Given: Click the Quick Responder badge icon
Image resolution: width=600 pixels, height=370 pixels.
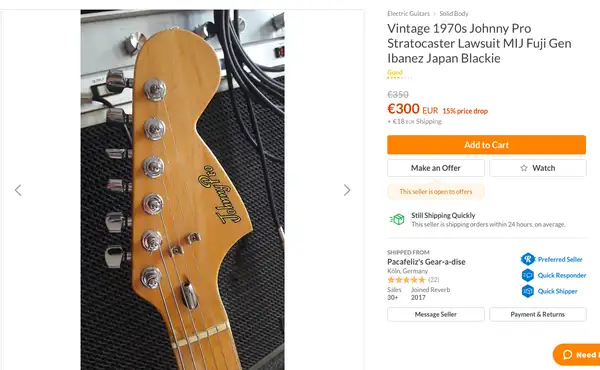Looking at the screenshot, I should [x=528, y=275].
